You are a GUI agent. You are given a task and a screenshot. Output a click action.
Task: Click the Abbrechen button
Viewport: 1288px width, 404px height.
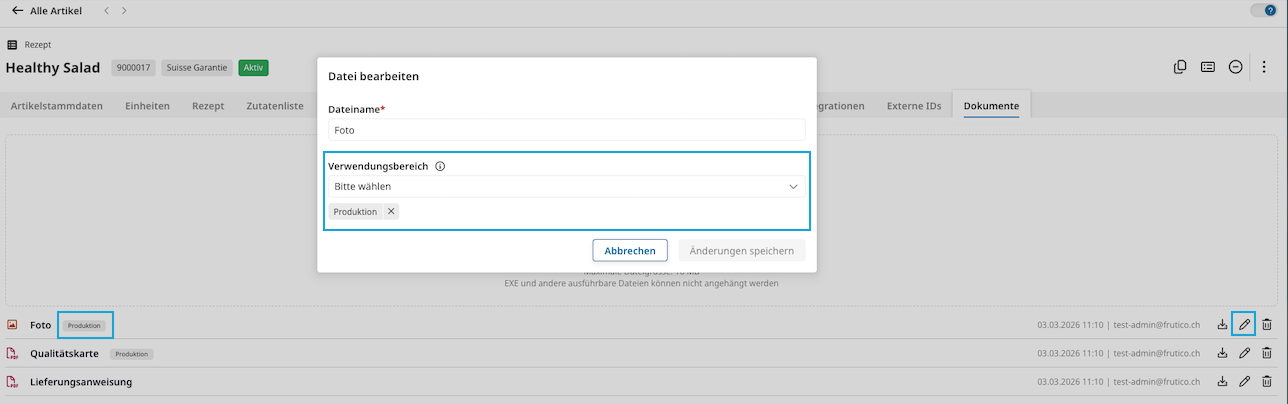click(630, 251)
